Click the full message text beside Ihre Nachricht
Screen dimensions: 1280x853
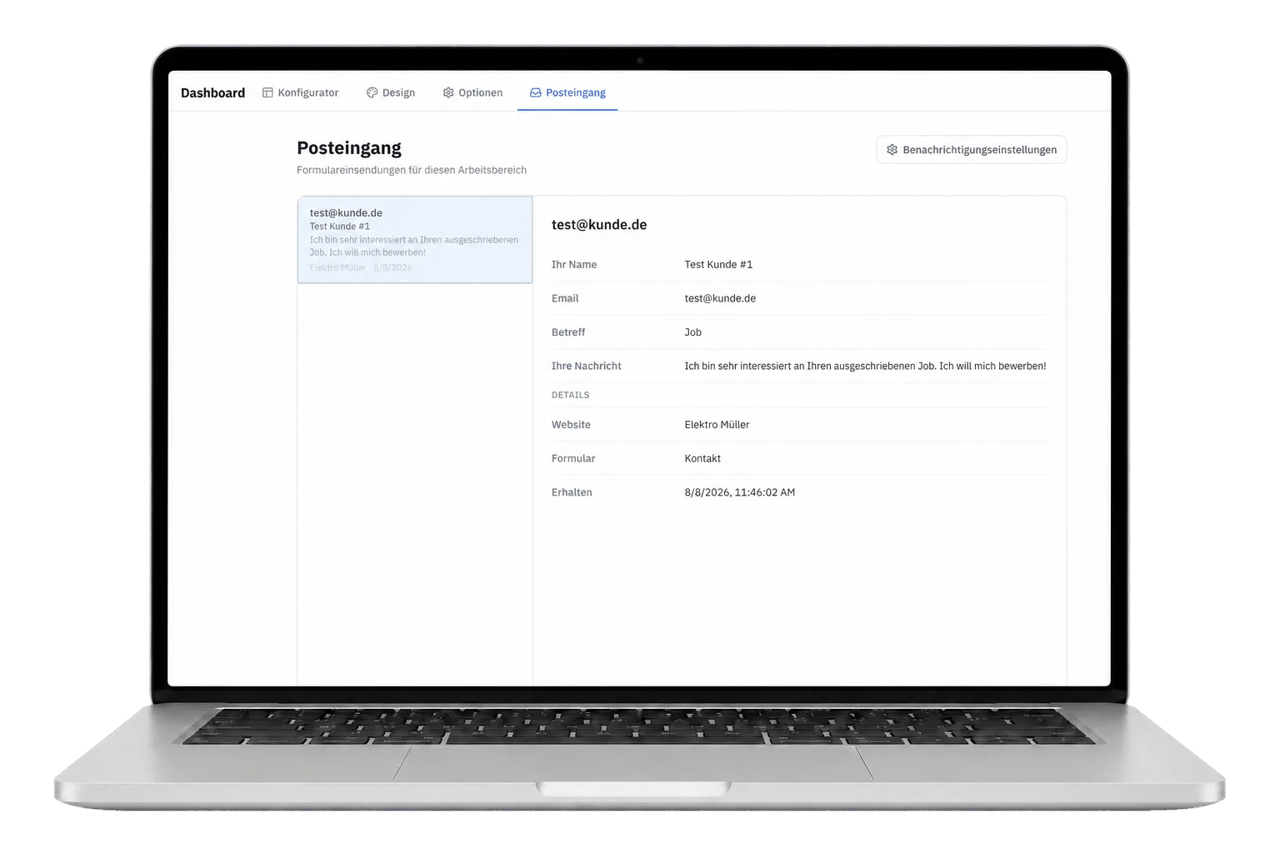(x=866, y=366)
